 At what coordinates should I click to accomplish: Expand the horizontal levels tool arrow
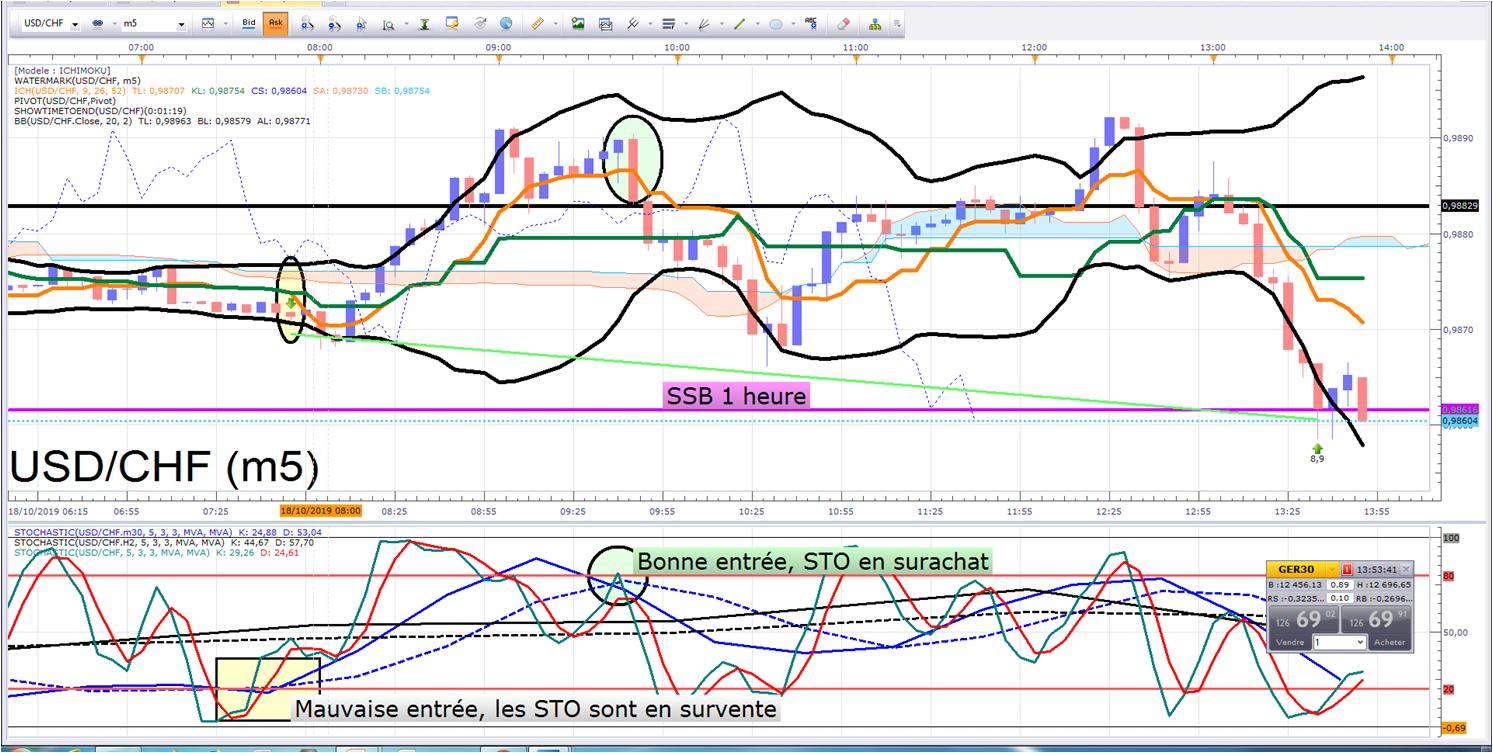pyautogui.click(x=686, y=23)
